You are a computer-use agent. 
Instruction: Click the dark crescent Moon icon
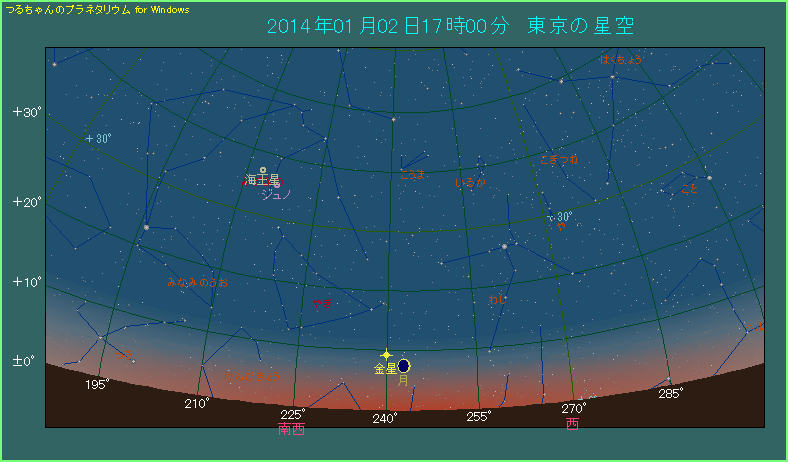coord(403,366)
